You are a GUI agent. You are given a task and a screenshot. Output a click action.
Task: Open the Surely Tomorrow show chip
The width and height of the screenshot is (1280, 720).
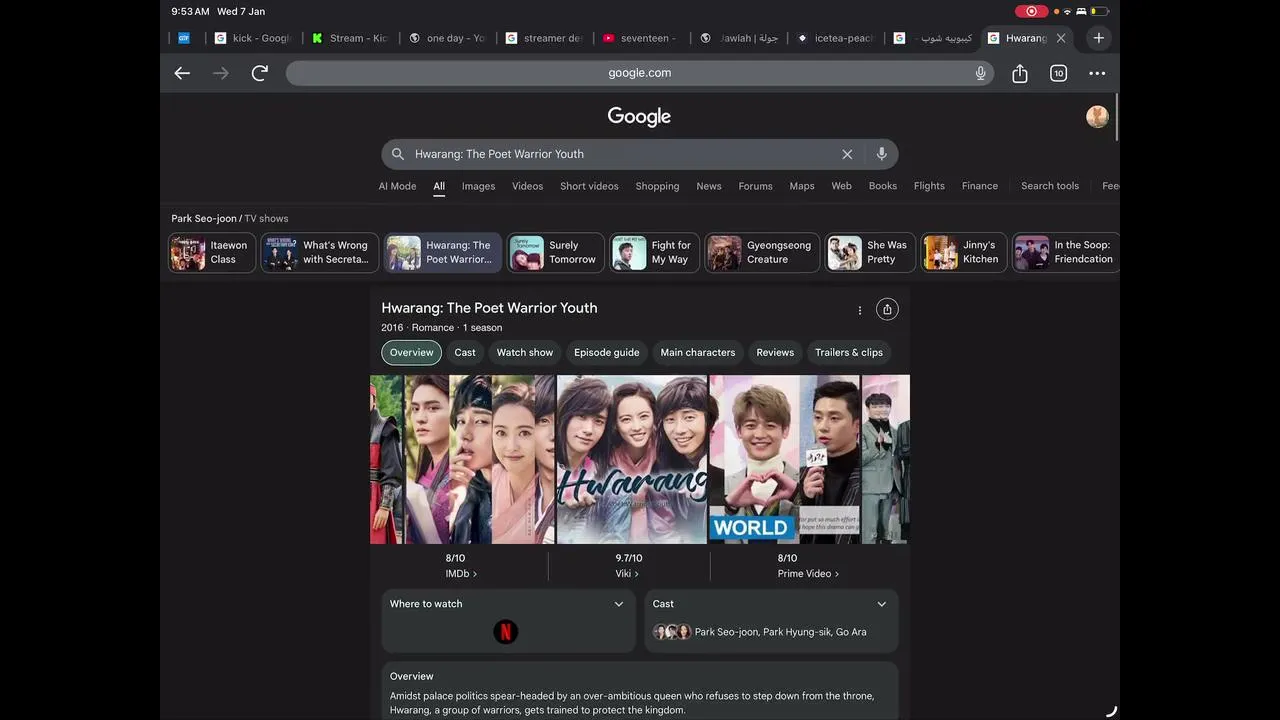(x=556, y=253)
